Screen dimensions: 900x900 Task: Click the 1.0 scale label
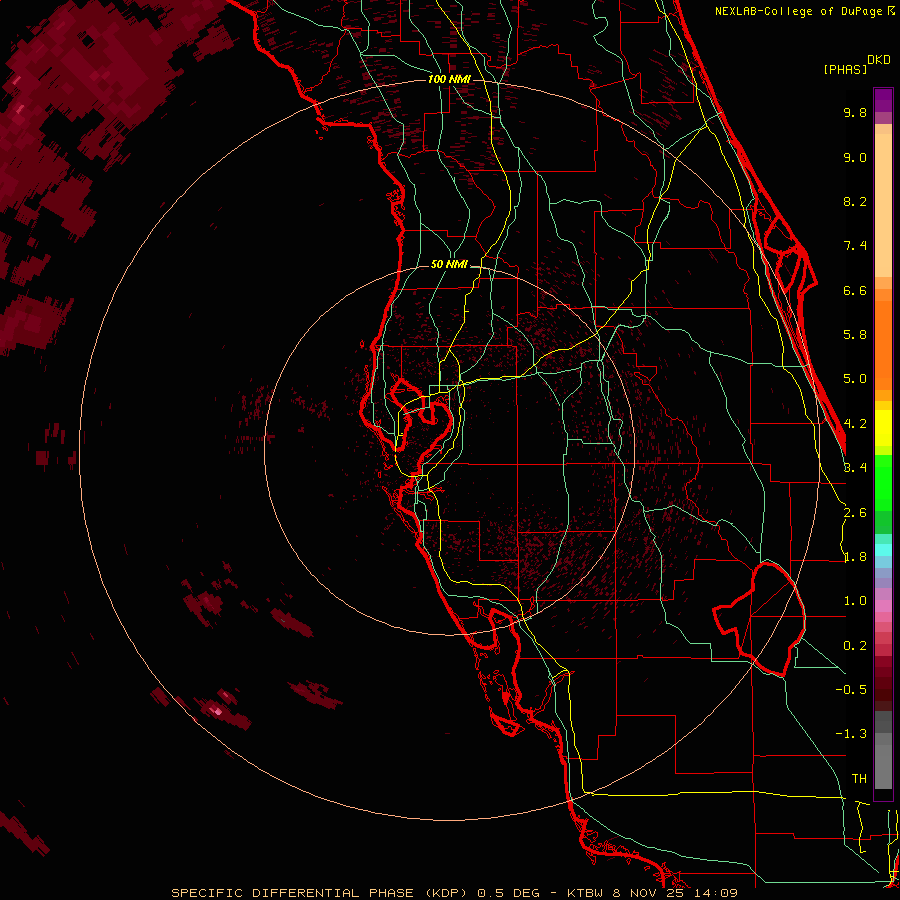(x=855, y=601)
